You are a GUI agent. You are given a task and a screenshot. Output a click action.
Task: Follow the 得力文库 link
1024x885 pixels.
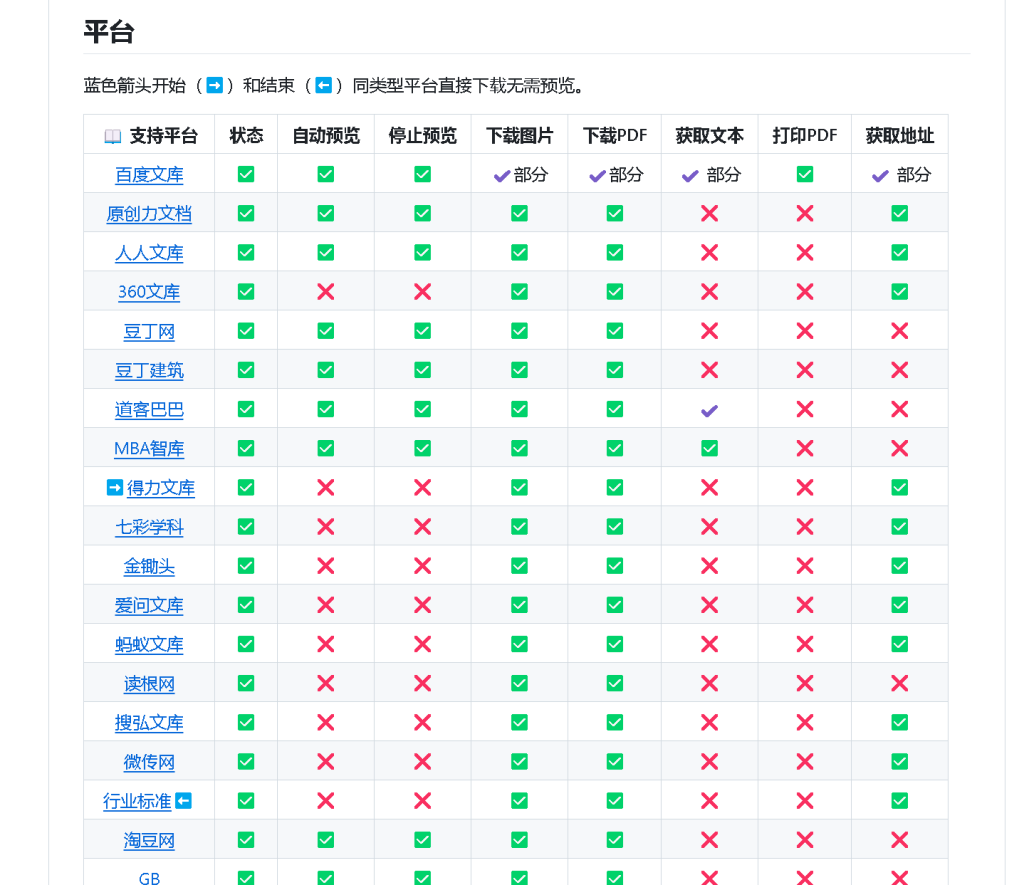tap(161, 488)
